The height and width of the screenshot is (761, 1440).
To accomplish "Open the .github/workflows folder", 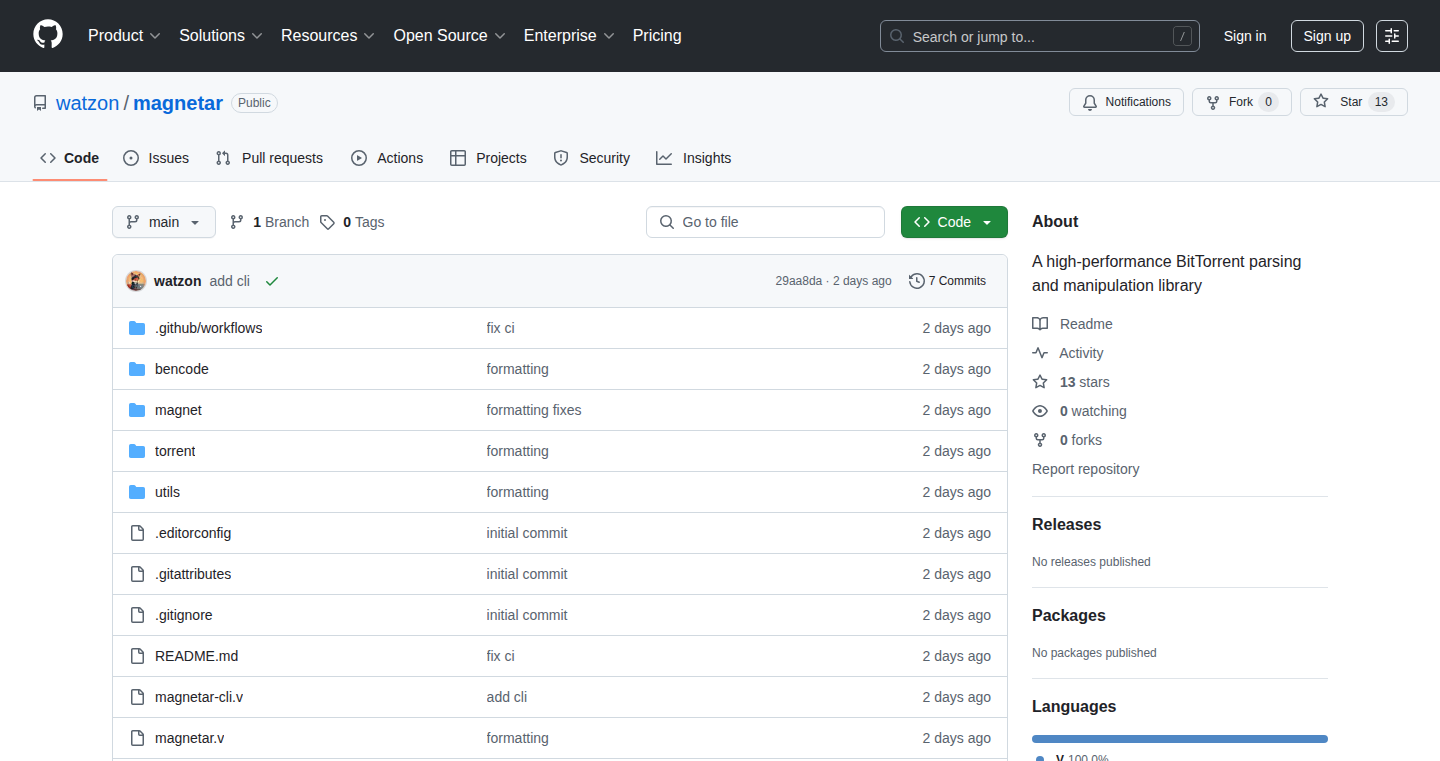I will [208, 328].
